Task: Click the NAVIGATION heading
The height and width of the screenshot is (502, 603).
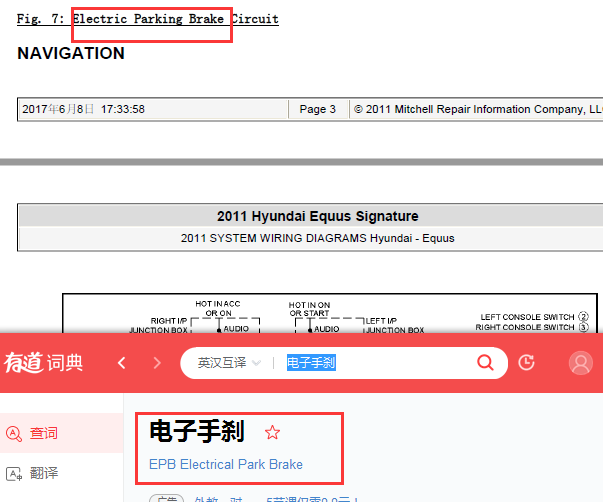Action: pyautogui.click(x=71, y=53)
